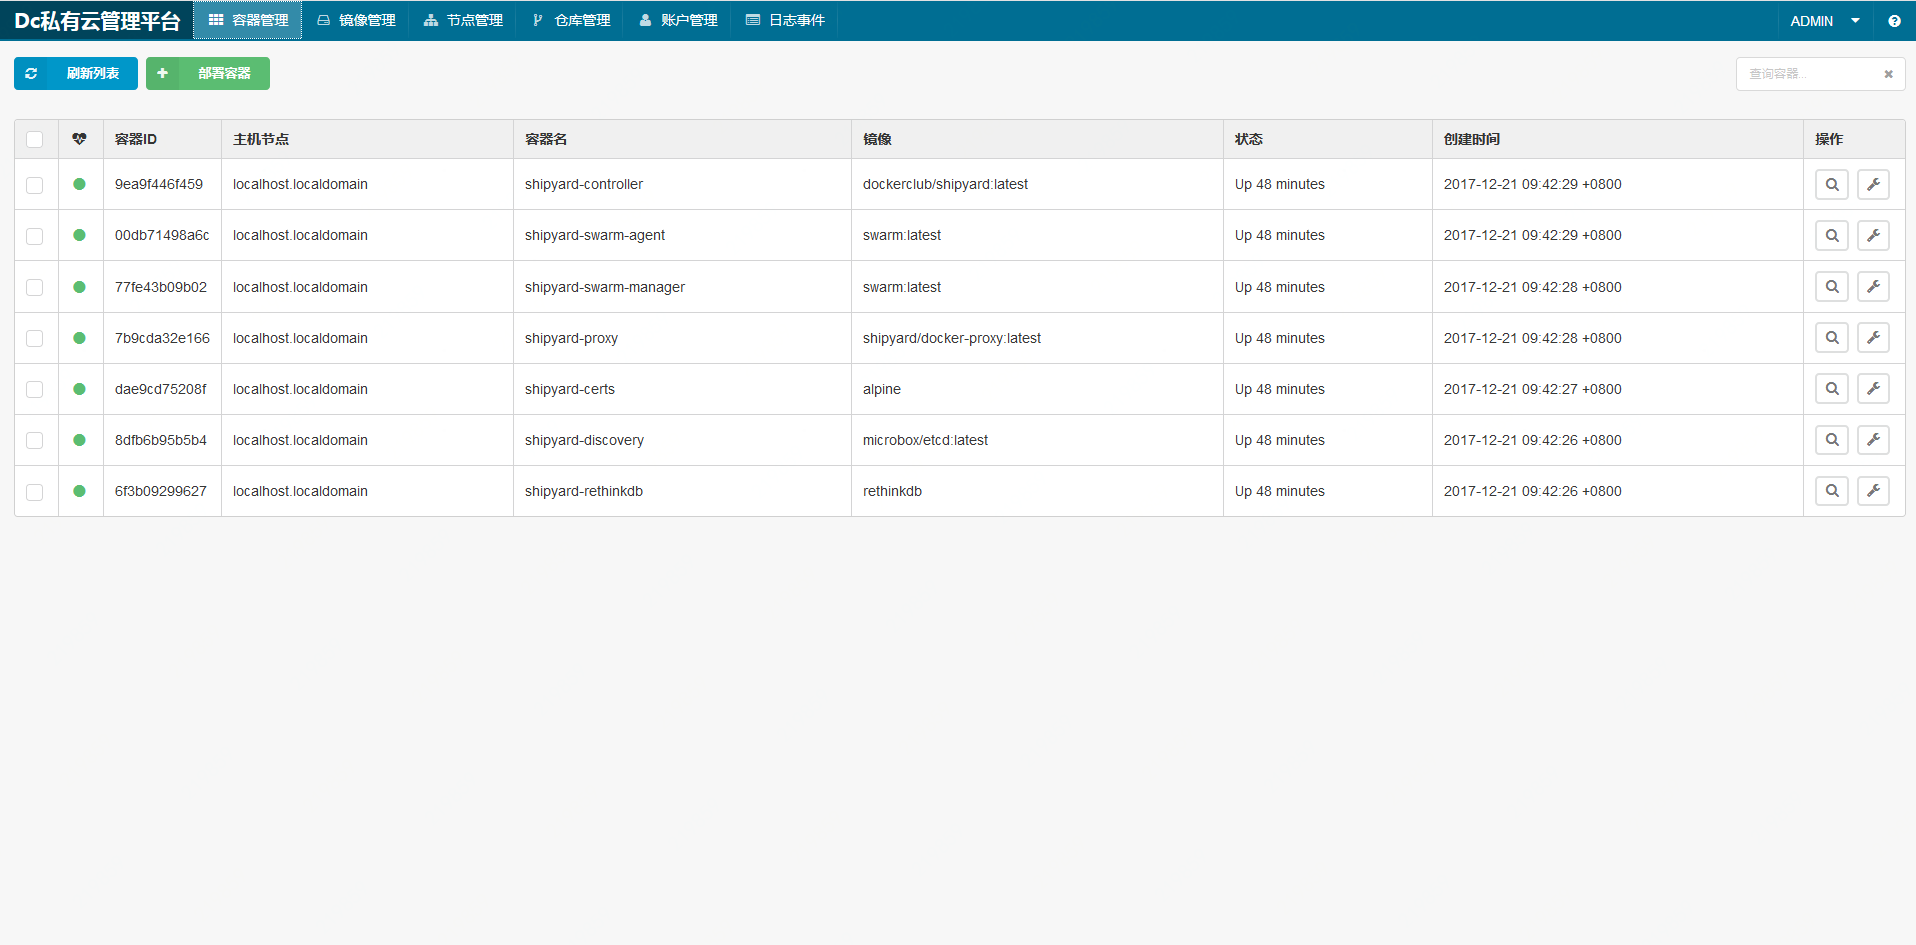Open the 节点管理 tab
The image size is (1916, 945).
pyautogui.click(x=463, y=20)
